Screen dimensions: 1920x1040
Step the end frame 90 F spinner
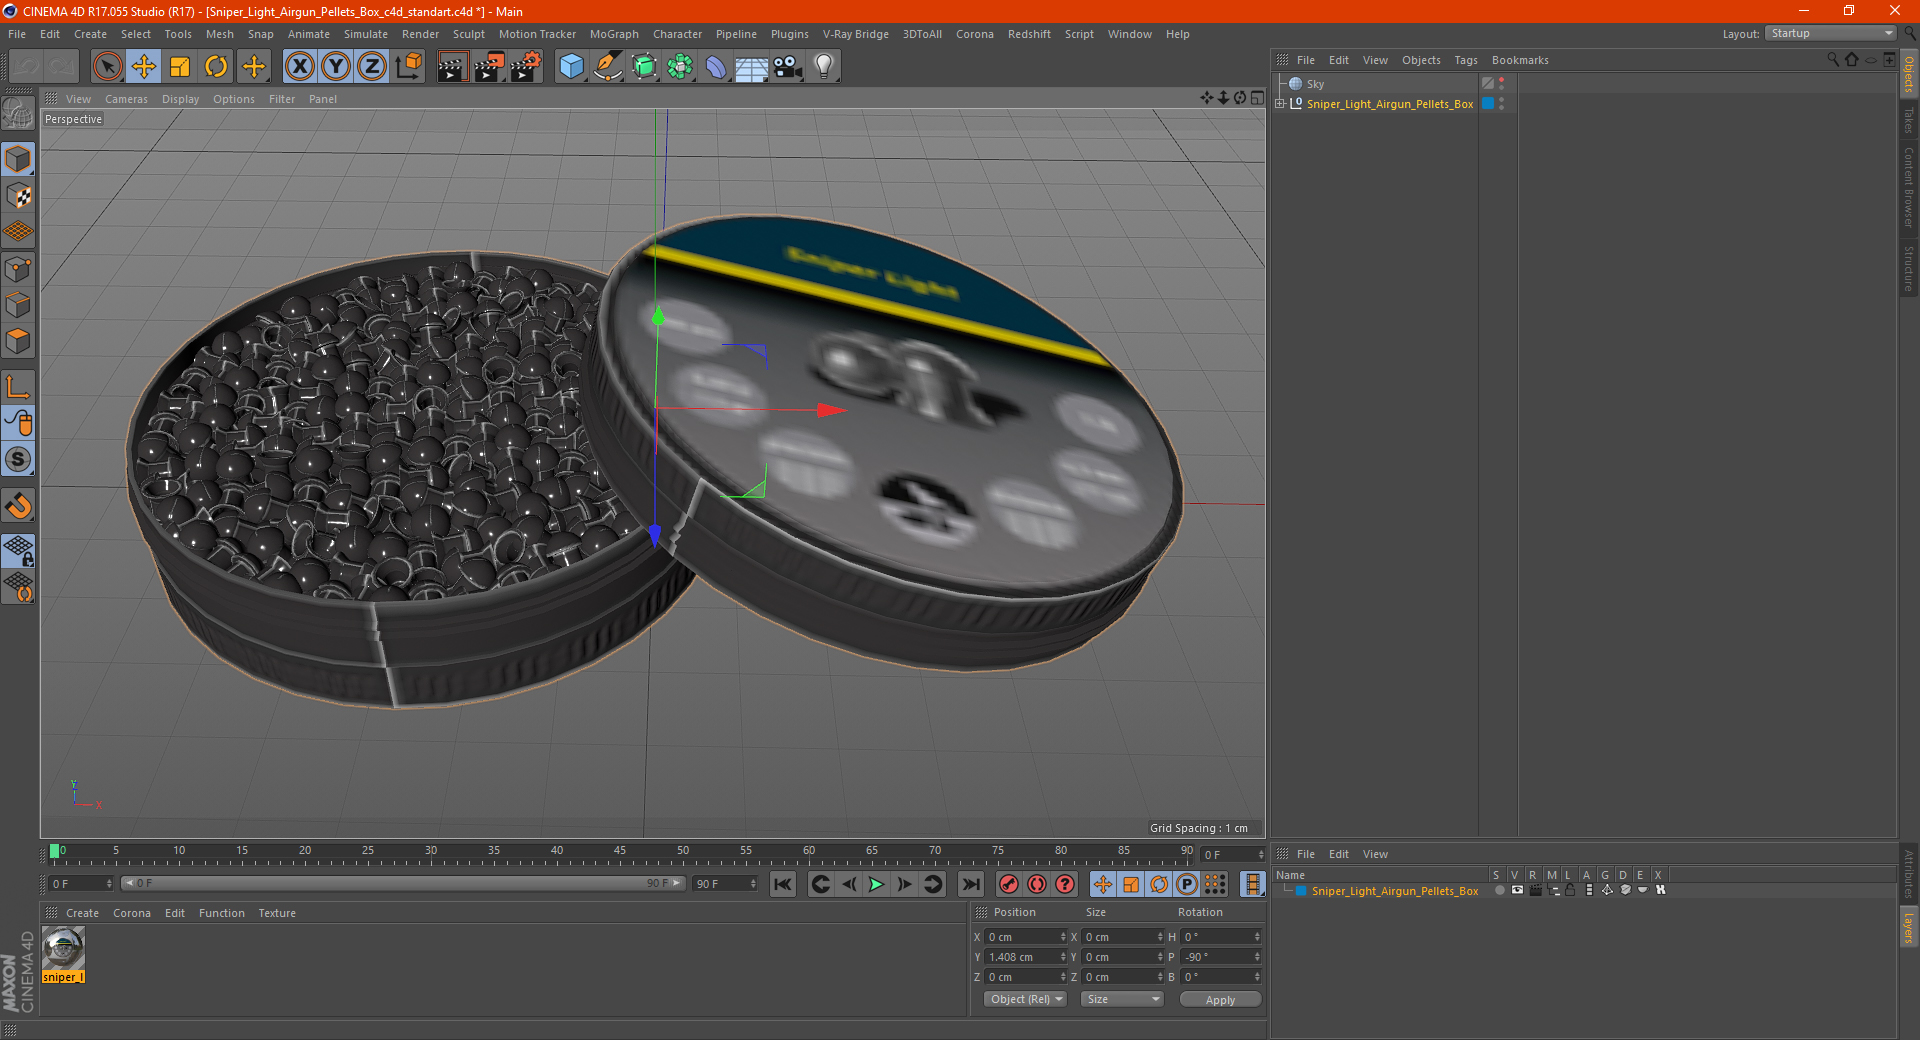pos(753,883)
